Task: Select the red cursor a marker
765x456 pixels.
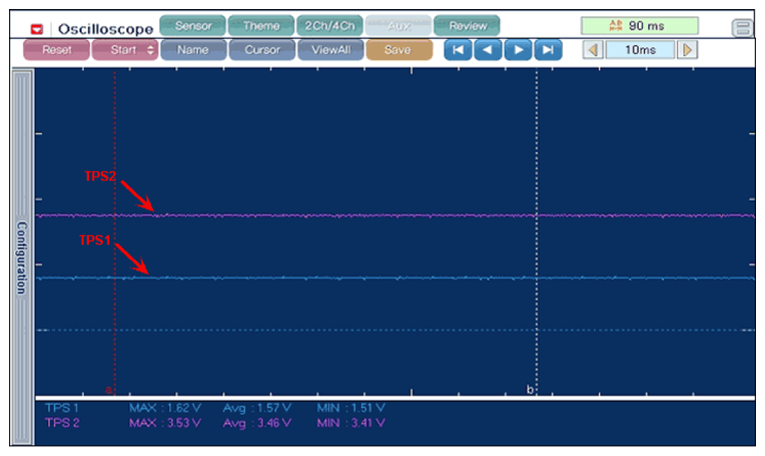Action: 109,390
